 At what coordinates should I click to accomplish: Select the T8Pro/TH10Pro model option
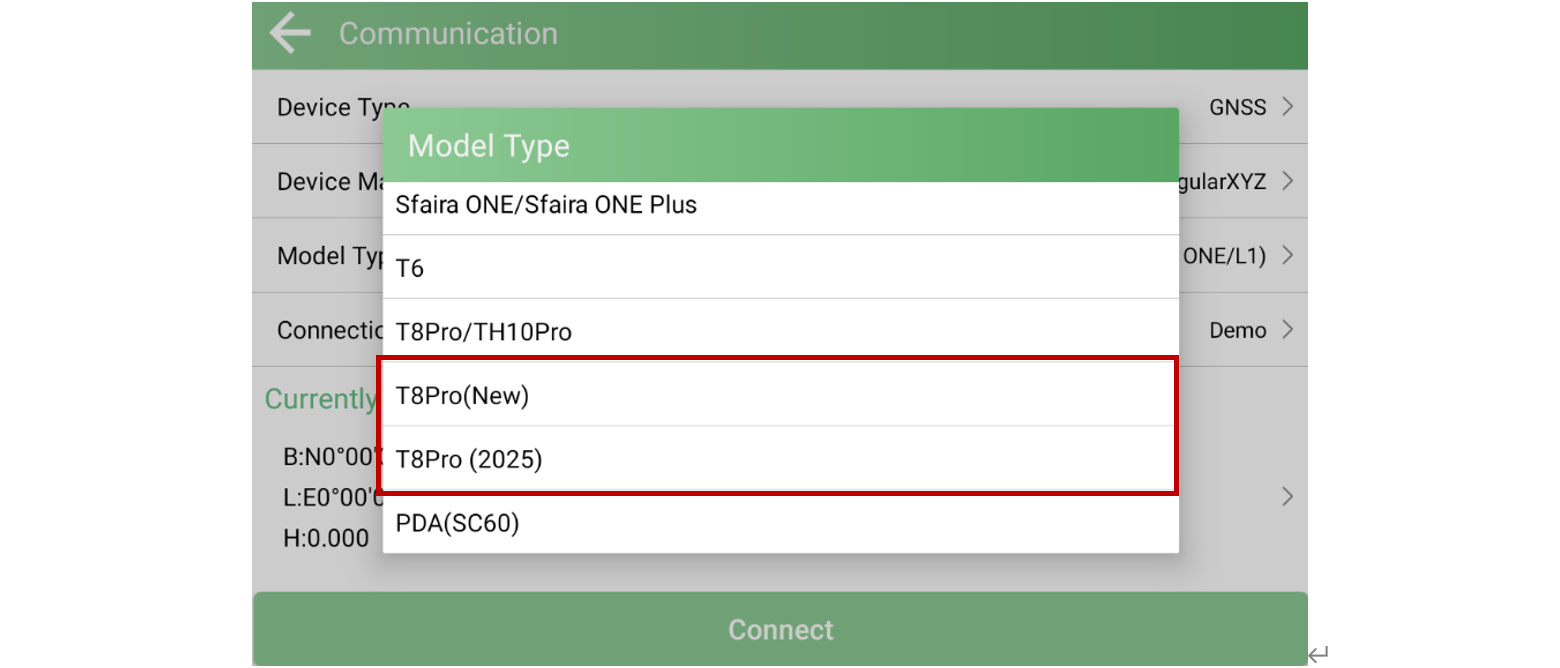point(484,332)
